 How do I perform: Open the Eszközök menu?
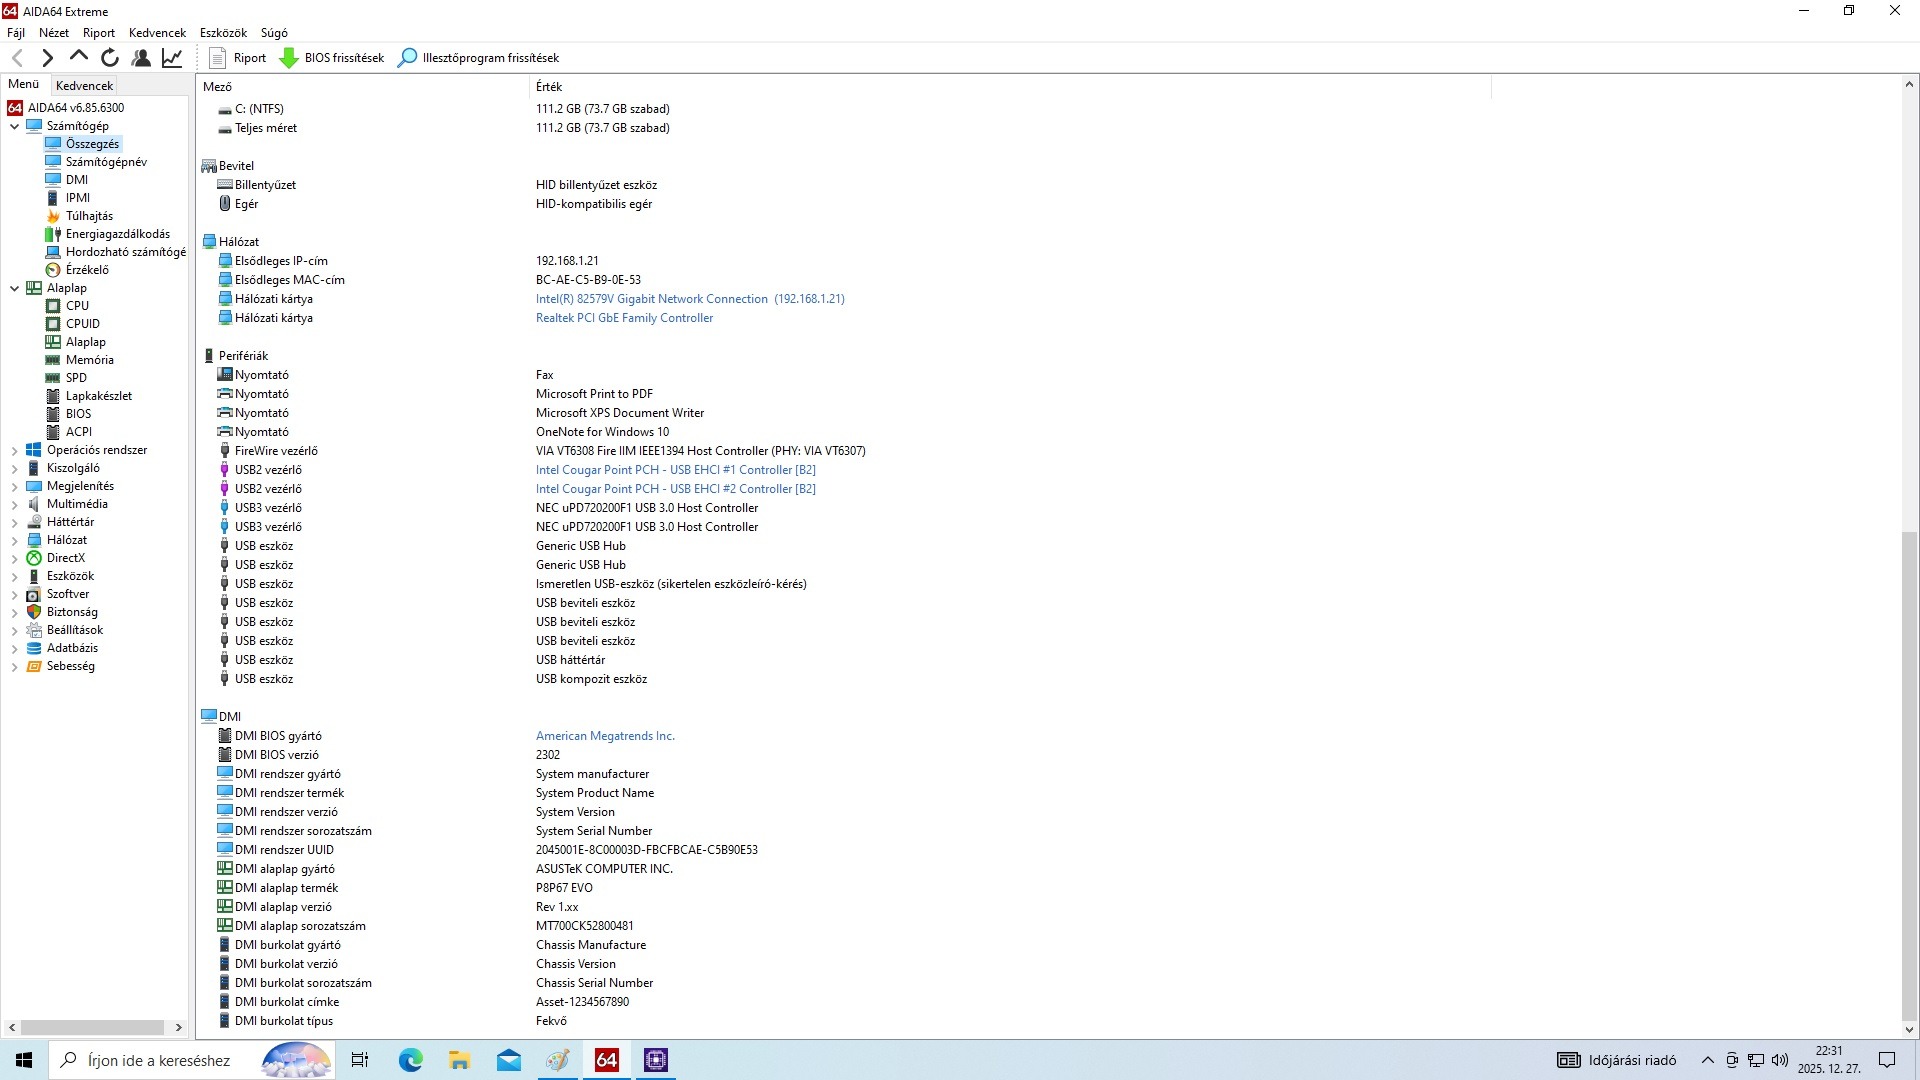point(222,33)
